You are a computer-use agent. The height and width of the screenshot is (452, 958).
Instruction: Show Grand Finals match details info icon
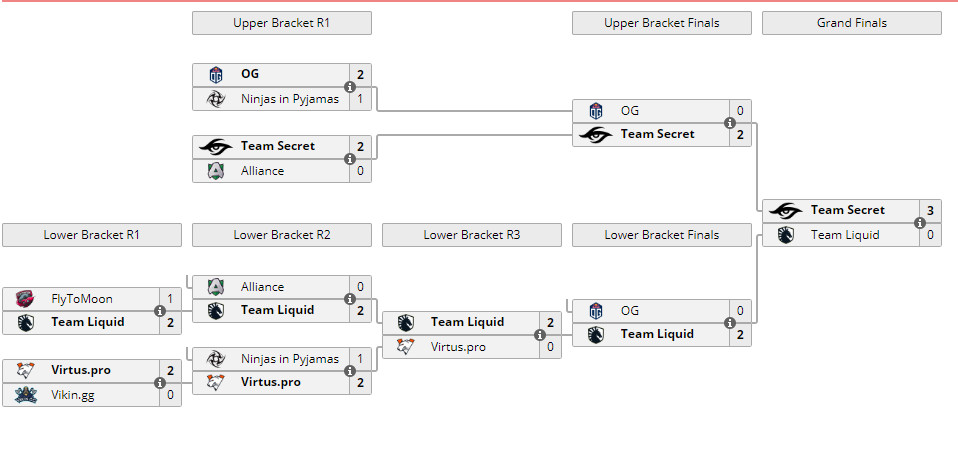coord(920,223)
